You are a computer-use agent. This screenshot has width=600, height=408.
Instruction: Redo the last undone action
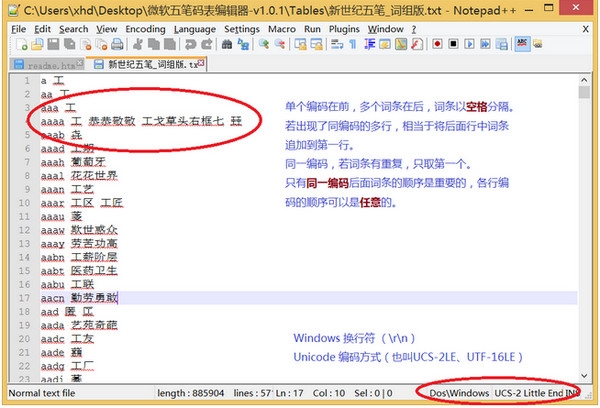[x=207, y=44]
